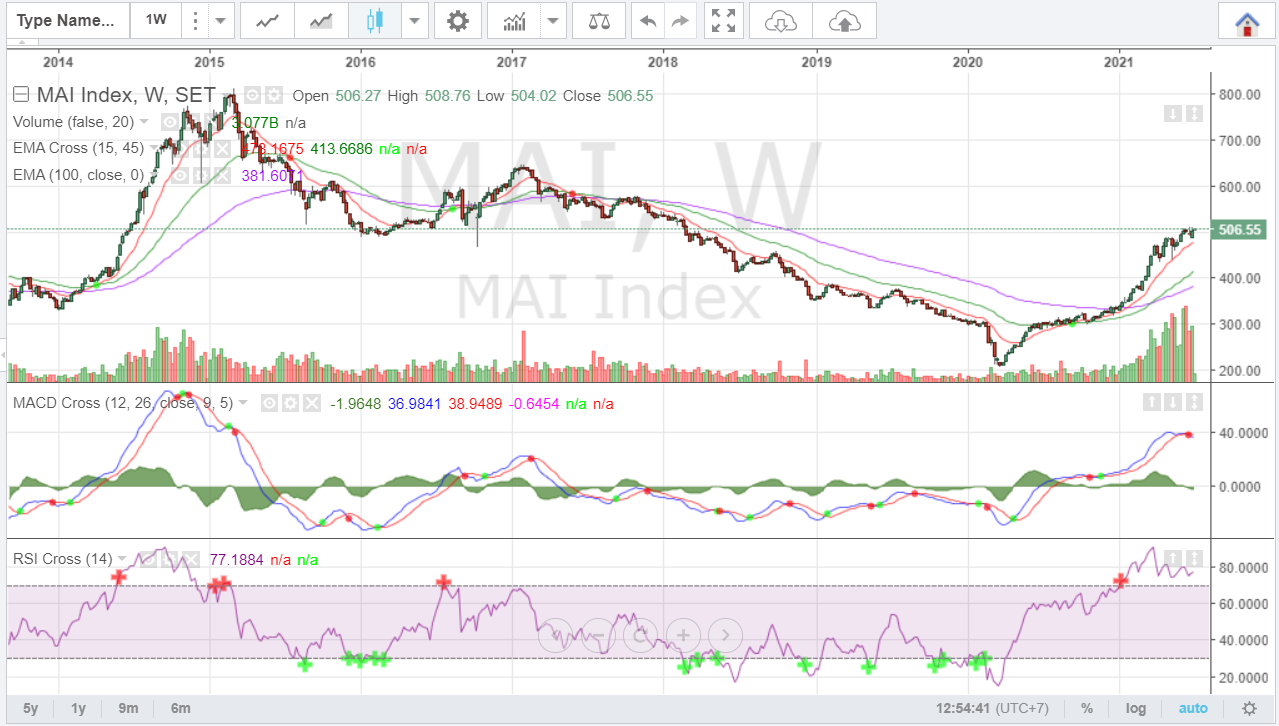Reset chart view circular navigation button
Image resolution: width=1279 pixels, height=726 pixels.
[640, 634]
